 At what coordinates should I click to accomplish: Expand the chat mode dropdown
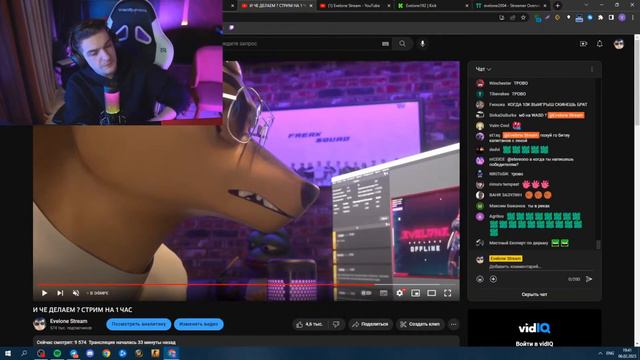[x=484, y=69]
